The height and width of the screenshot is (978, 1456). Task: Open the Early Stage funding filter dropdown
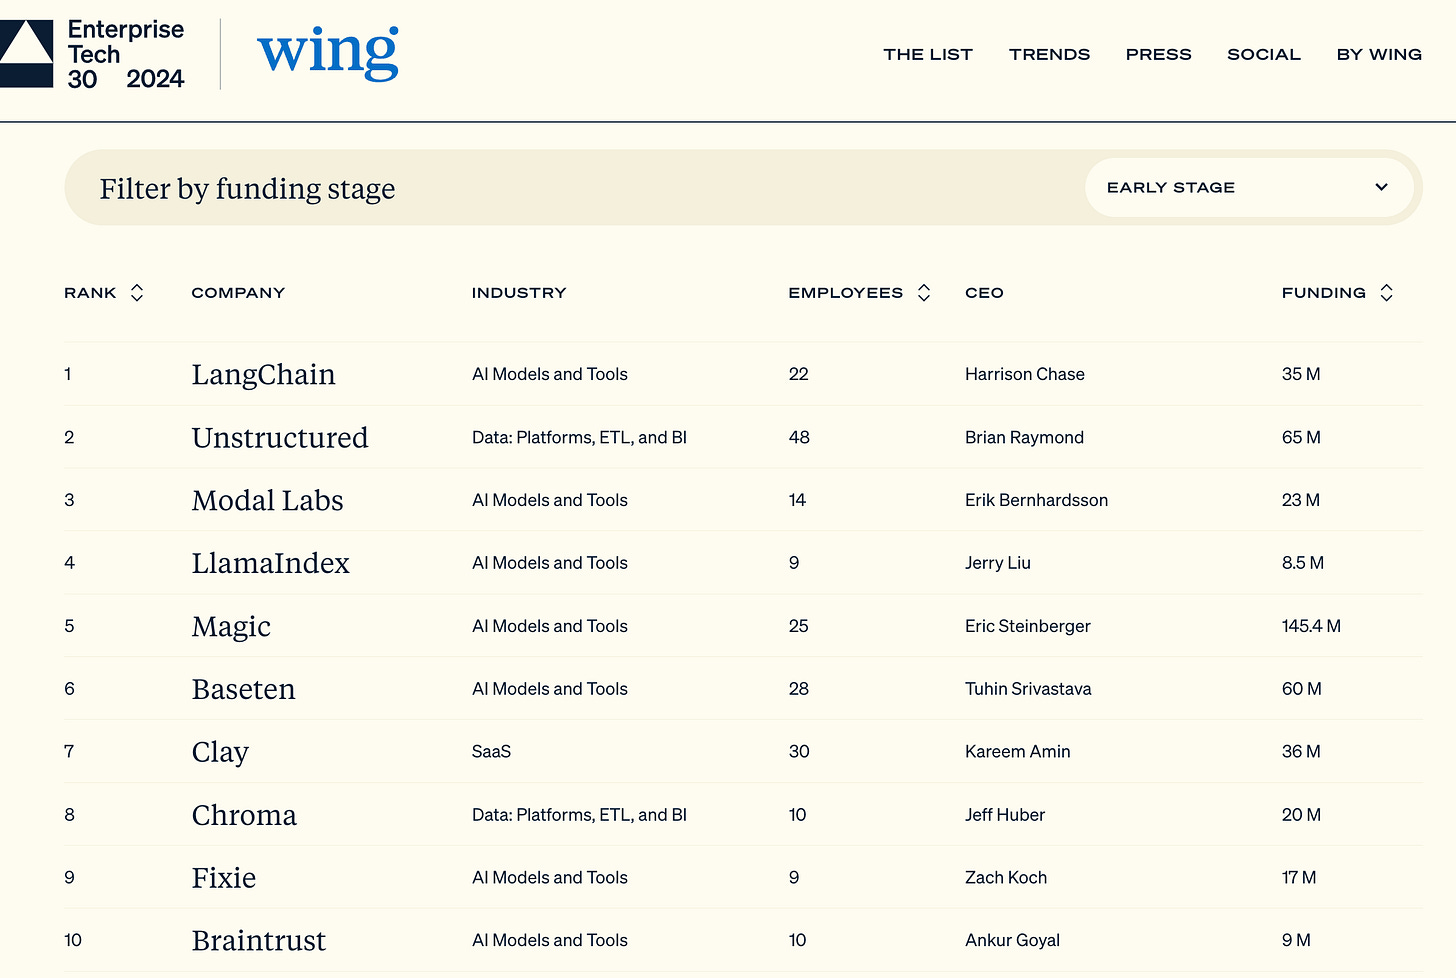pos(1249,187)
